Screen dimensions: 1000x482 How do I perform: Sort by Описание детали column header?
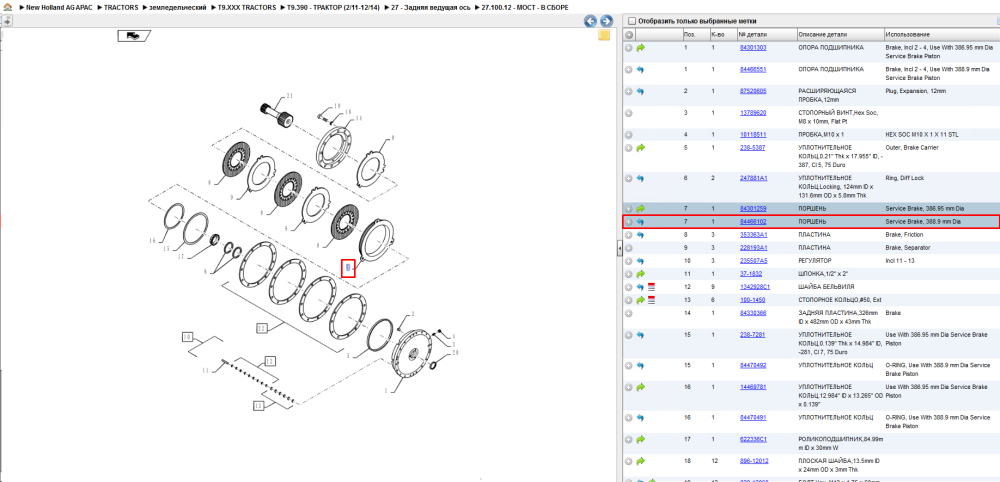click(840, 34)
